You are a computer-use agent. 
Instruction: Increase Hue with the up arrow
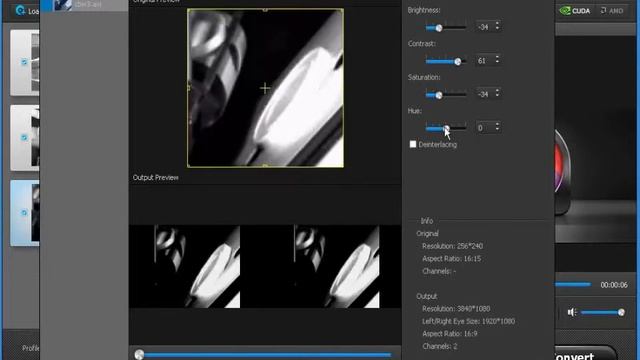tap(497, 124)
